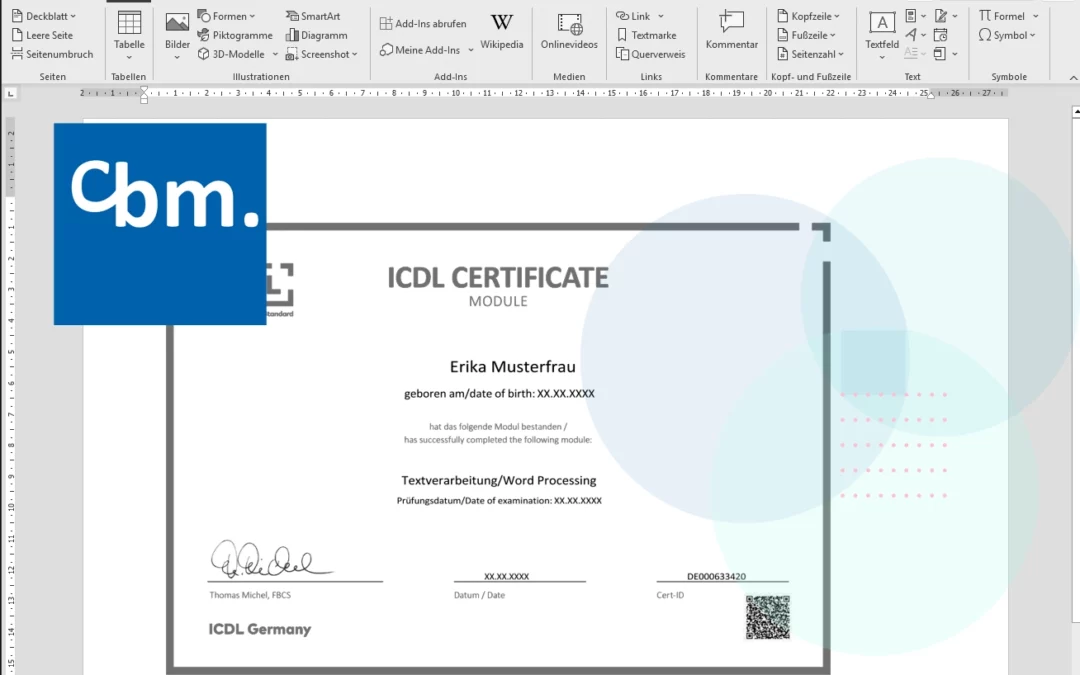Insert a Querverweis cross-reference
This screenshot has width=1080, height=675.
tap(650, 54)
